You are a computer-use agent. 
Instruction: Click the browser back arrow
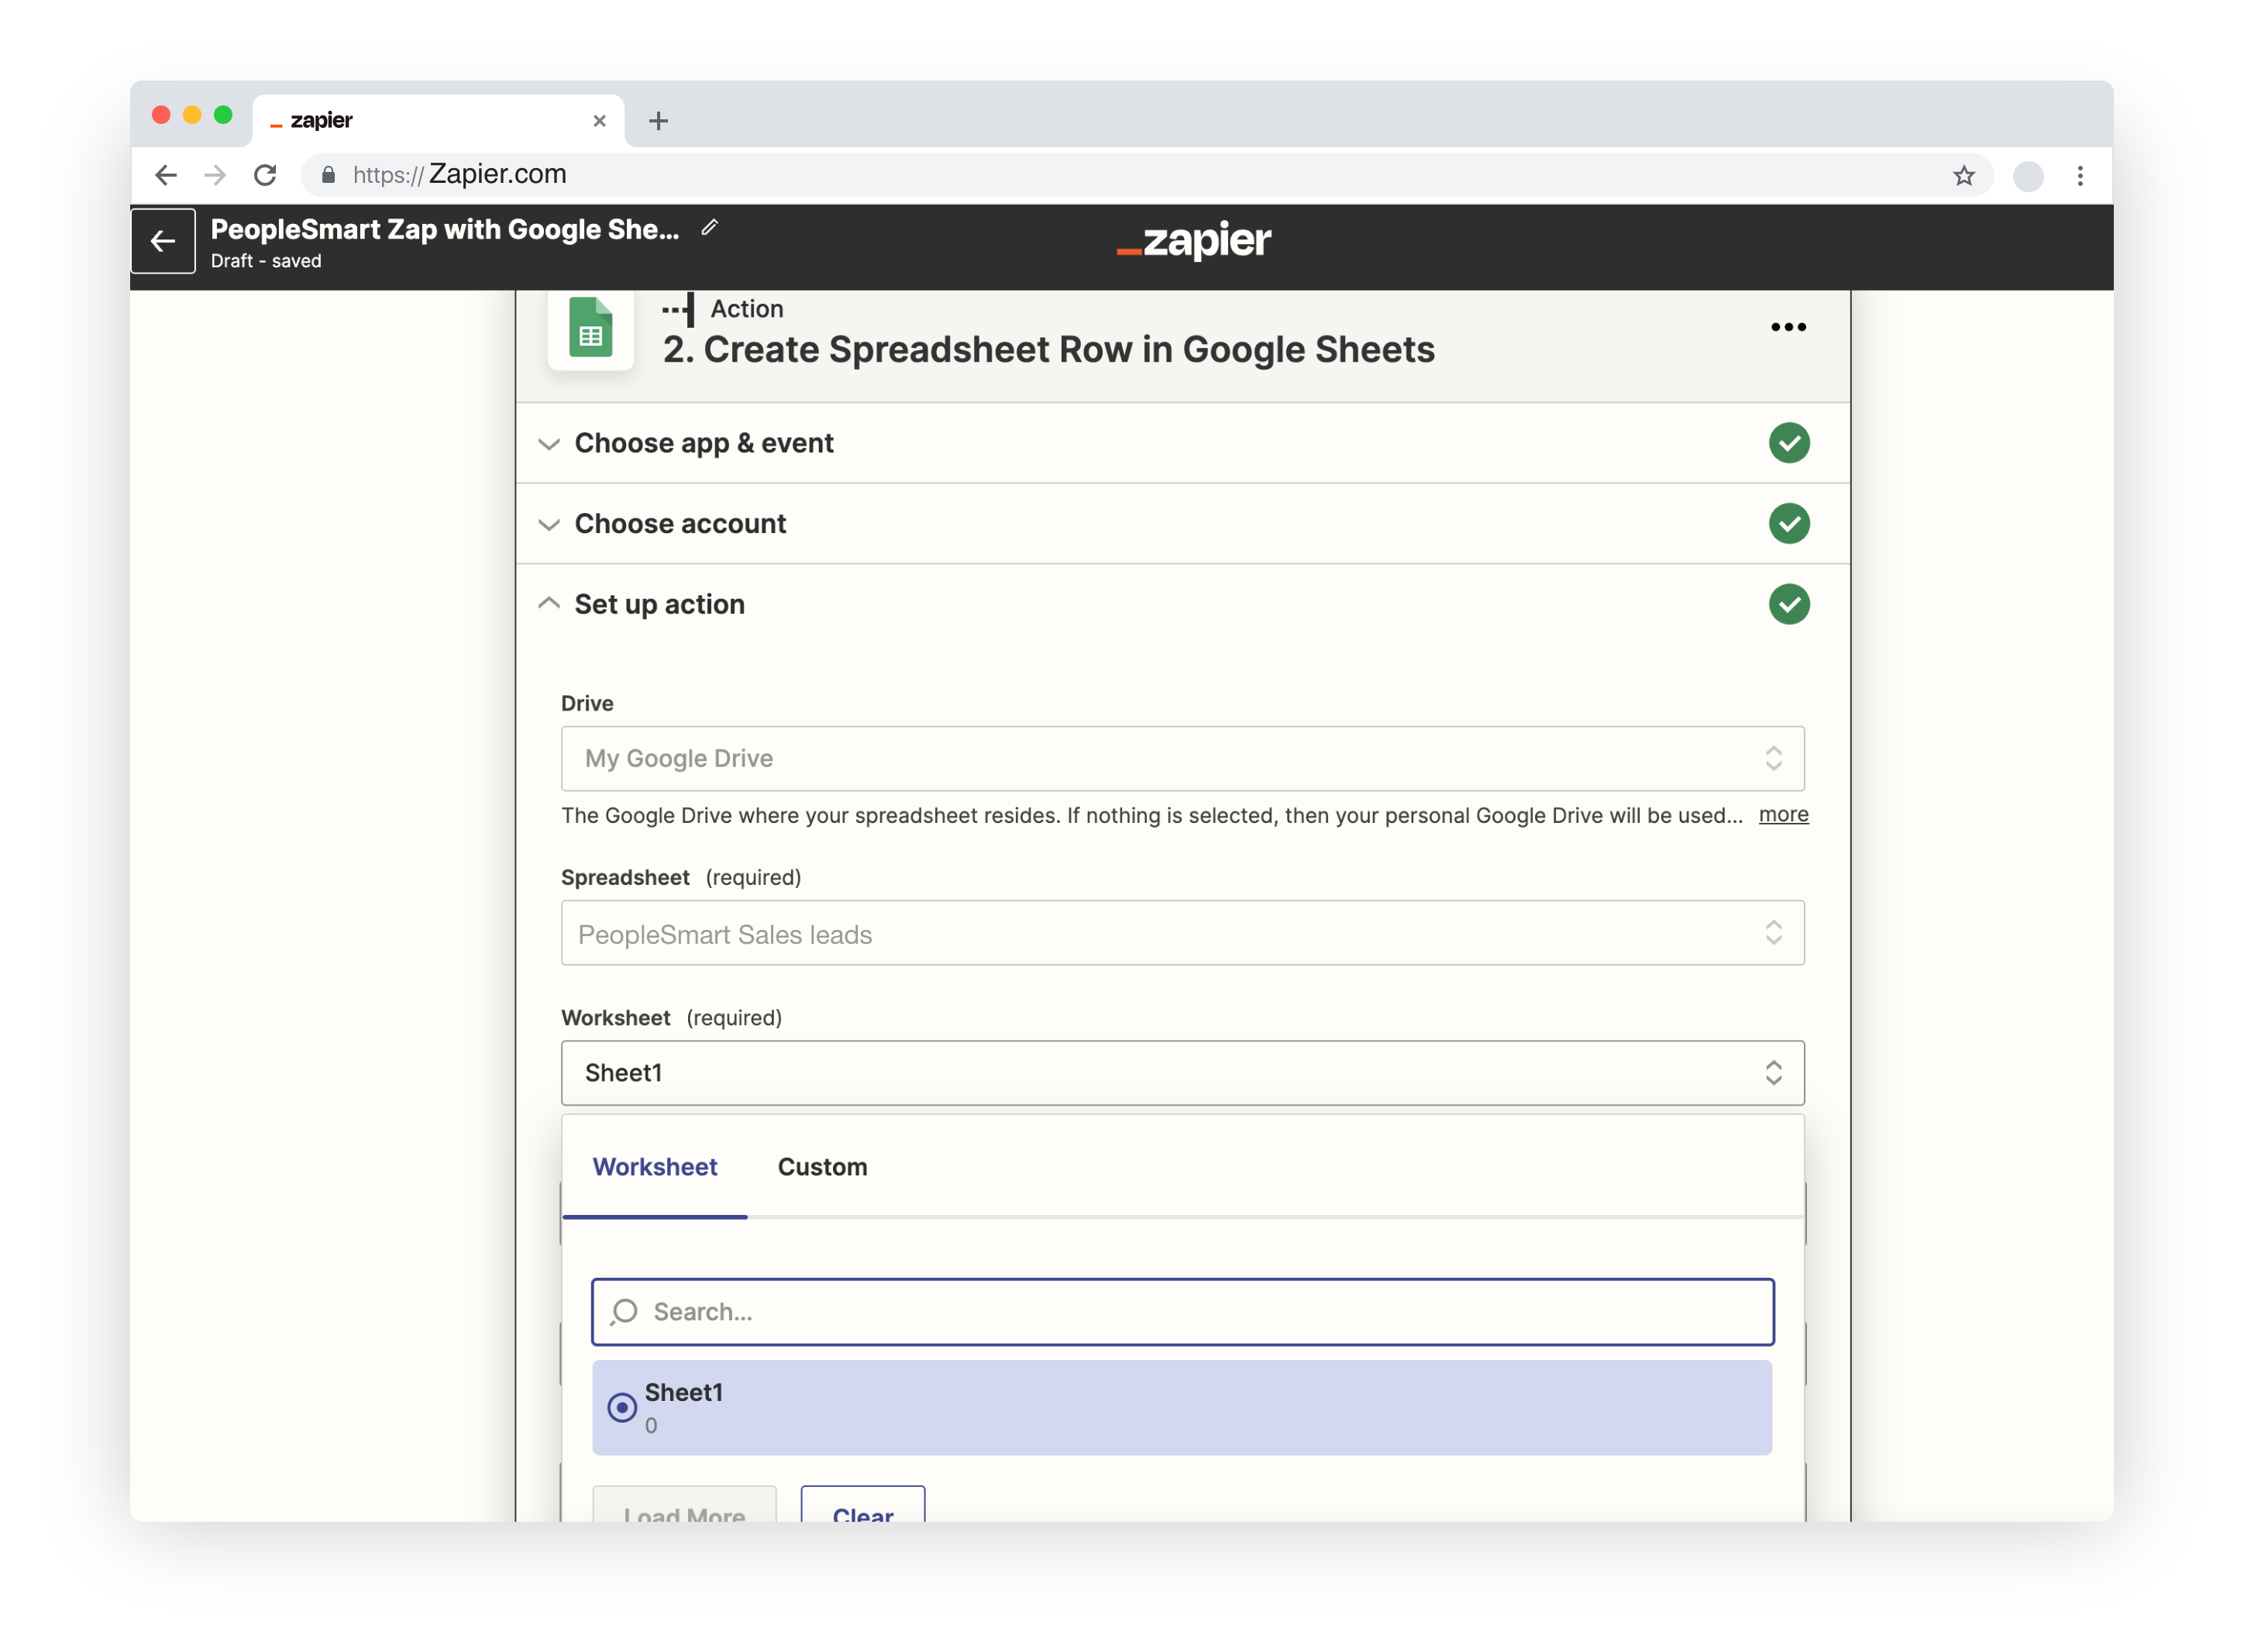pos(166,176)
